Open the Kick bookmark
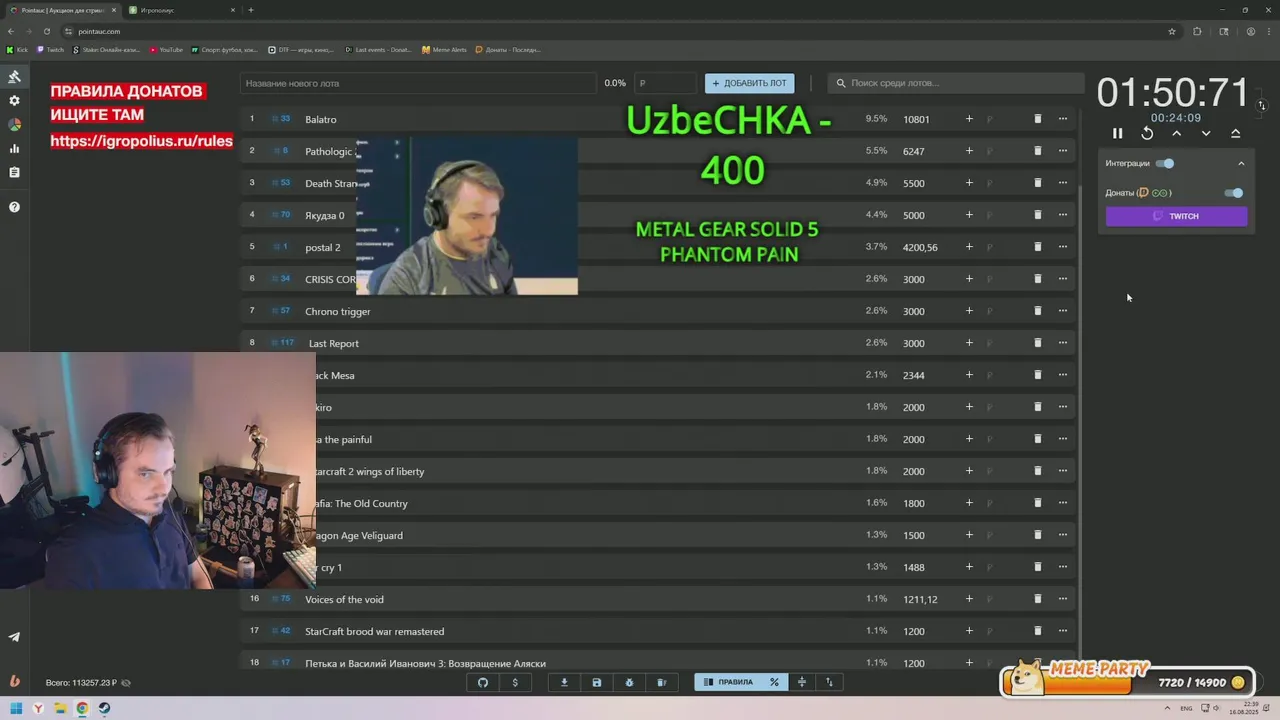This screenshot has height=720, width=1280. point(18,49)
